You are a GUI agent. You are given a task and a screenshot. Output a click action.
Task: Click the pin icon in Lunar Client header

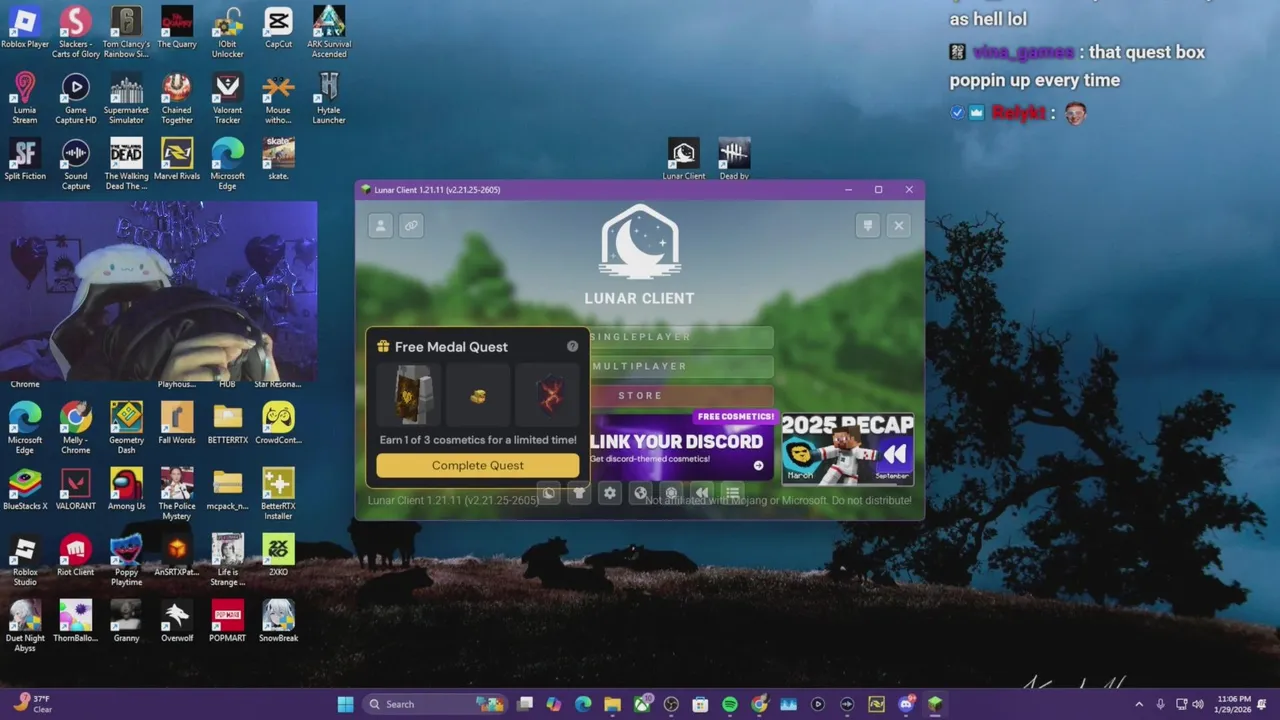tap(868, 226)
